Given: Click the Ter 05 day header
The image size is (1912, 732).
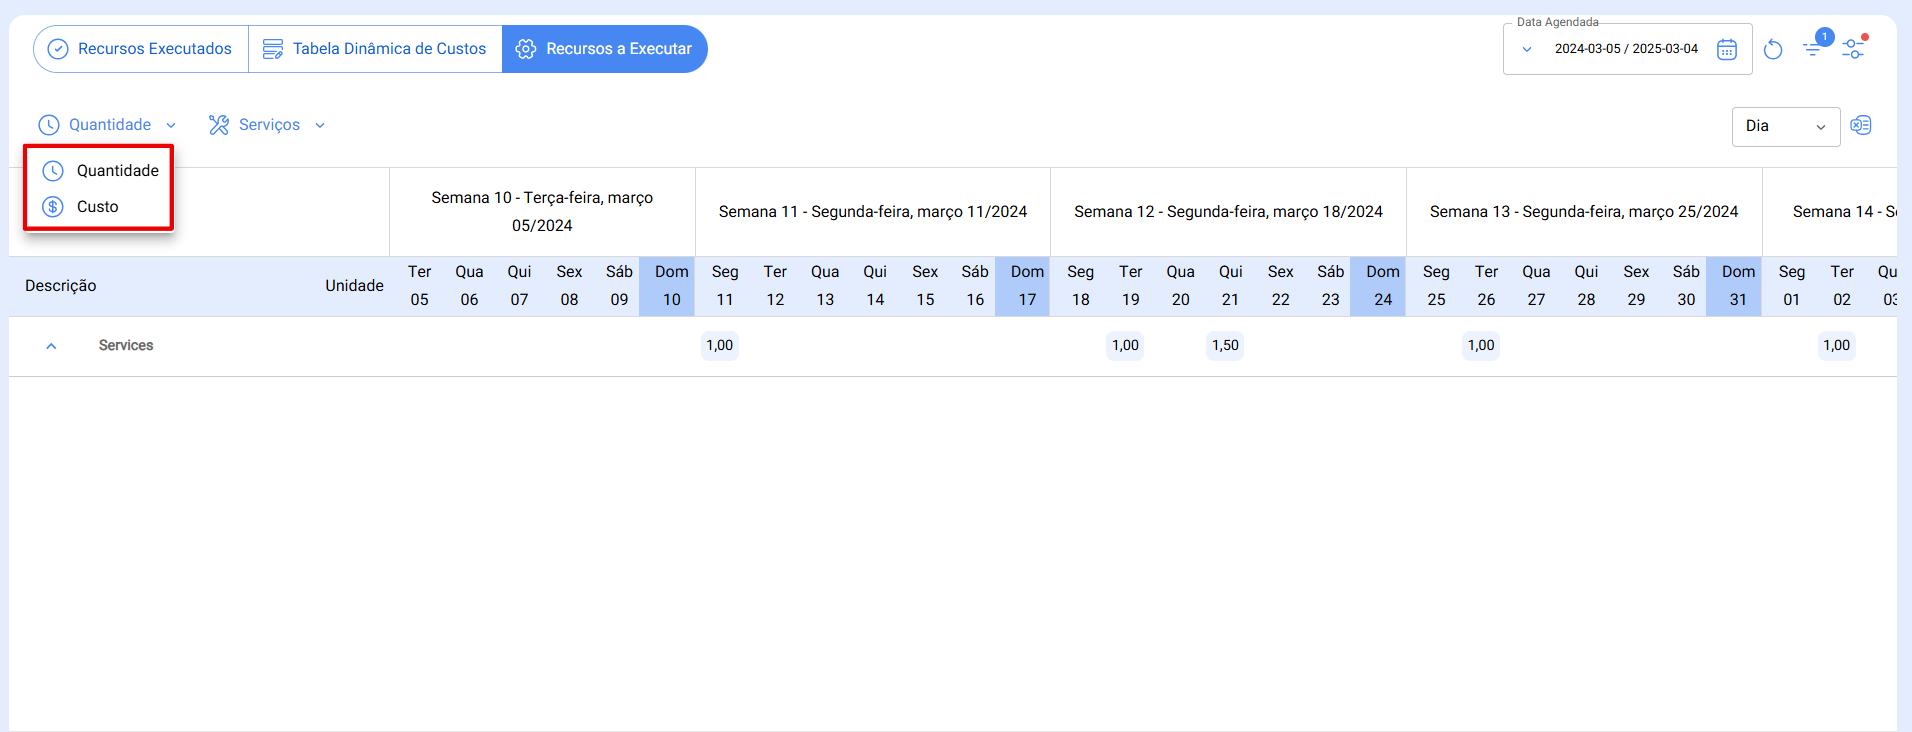Looking at the screenshot, I should (x=420, y=286).
